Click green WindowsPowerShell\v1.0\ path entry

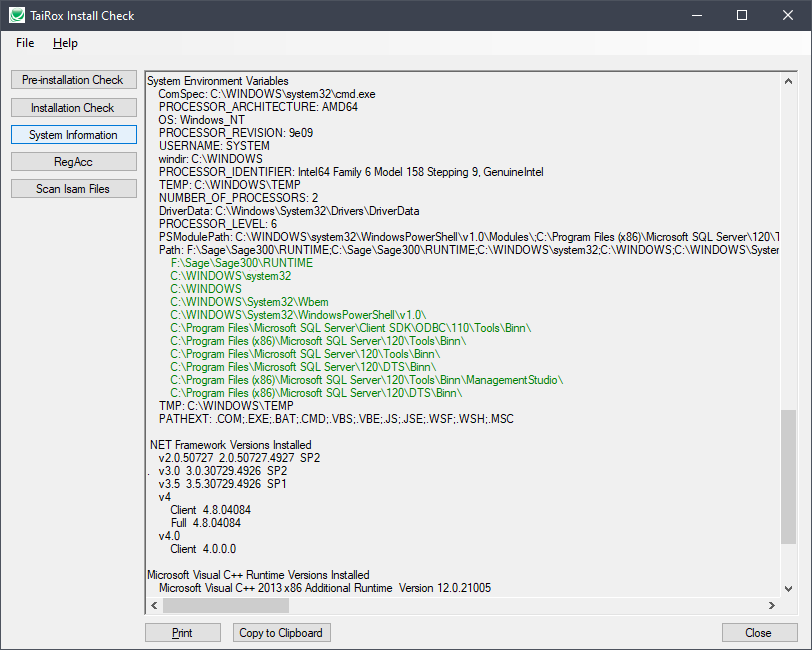click(x=298, y=315)
